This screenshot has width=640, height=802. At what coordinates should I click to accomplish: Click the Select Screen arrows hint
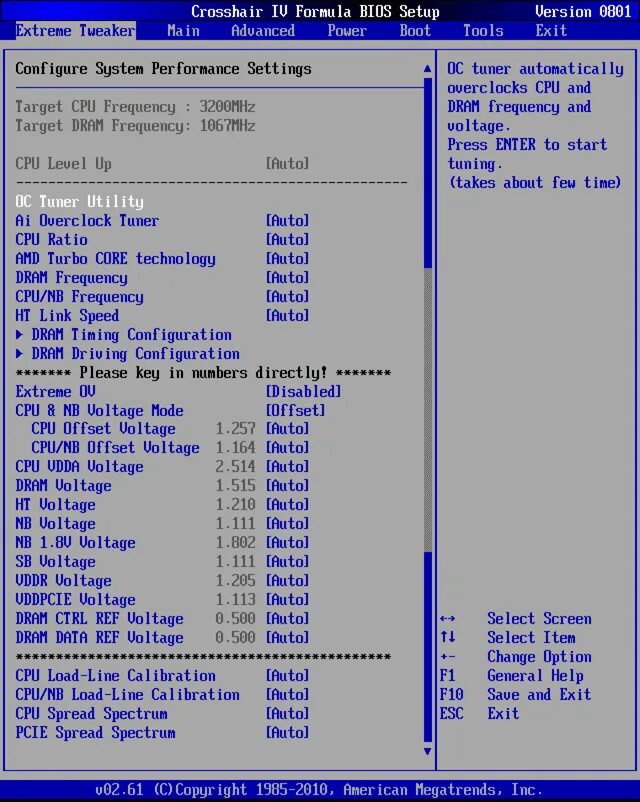pyautogui.click(x=516, y=618)
